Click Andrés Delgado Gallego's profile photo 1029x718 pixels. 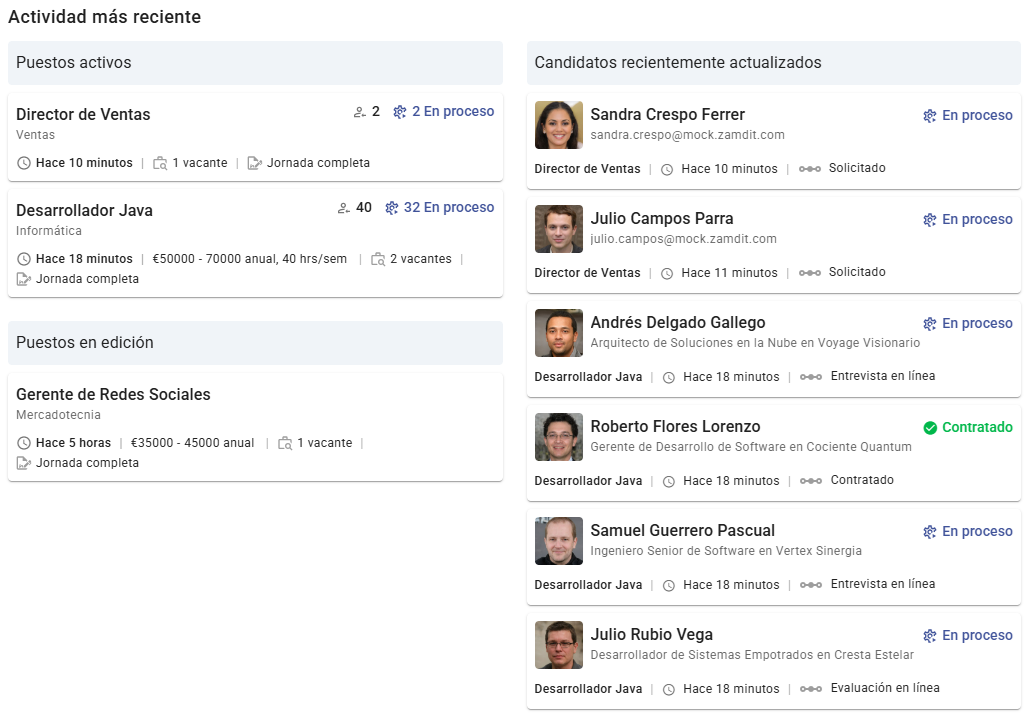point(558,333)
